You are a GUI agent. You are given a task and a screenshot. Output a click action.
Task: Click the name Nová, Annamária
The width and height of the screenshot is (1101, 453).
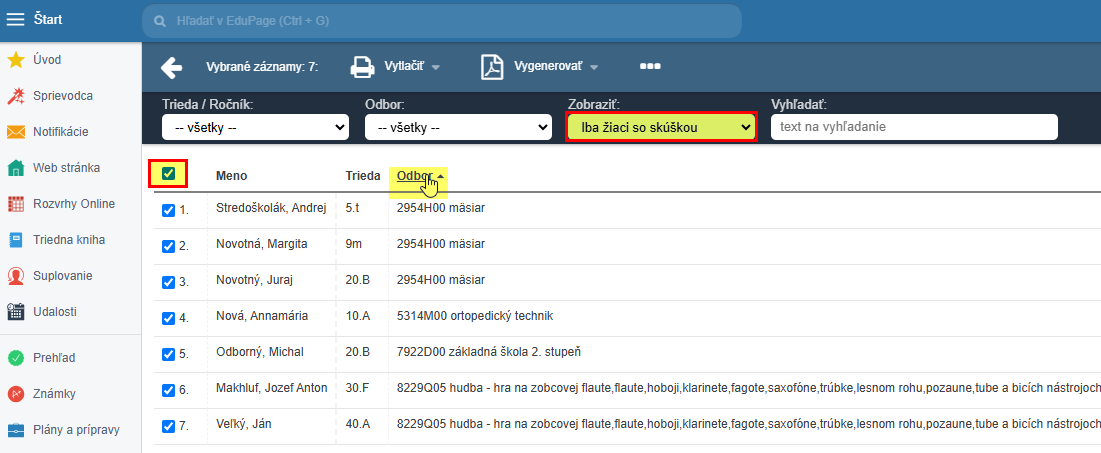pyautogui.click(x=262, y=316)
